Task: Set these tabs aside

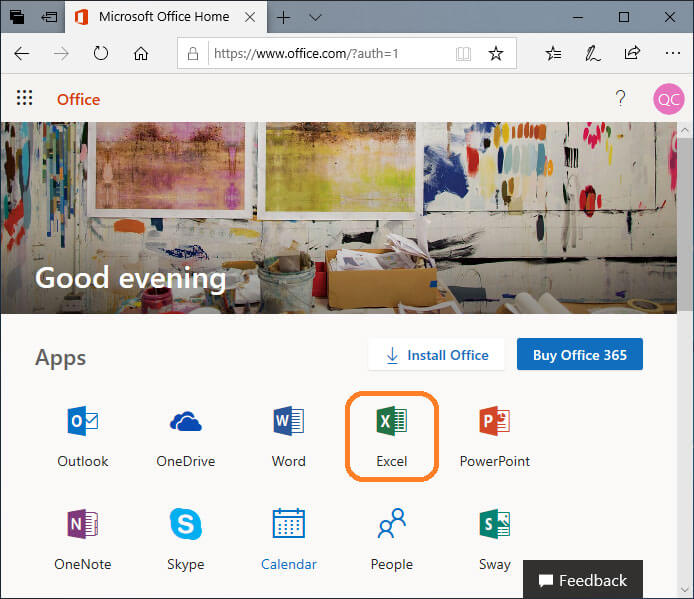Action: [x=49, y=17]
